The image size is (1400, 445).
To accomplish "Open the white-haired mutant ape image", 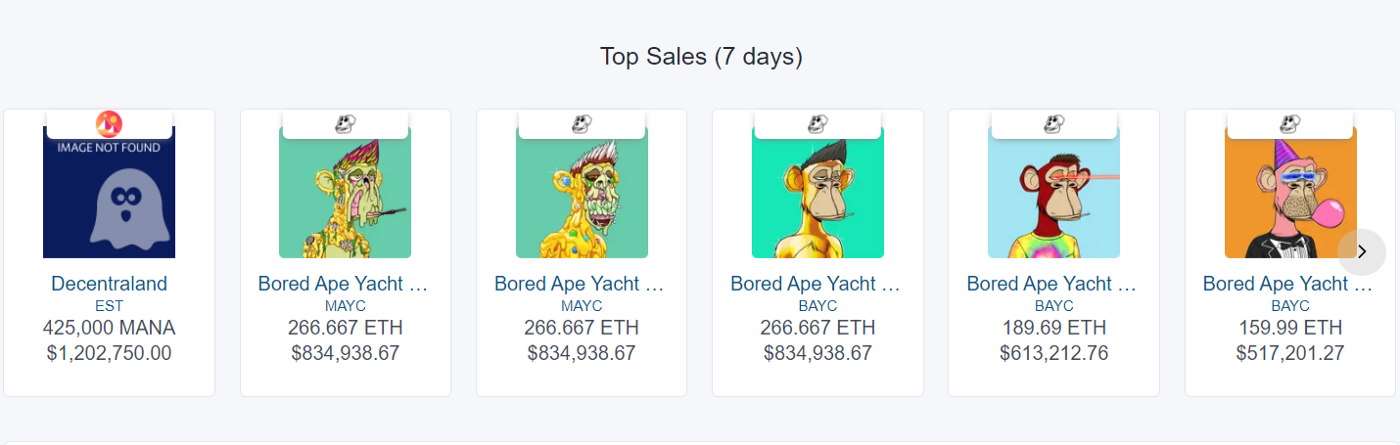I will tap(582, 192).
